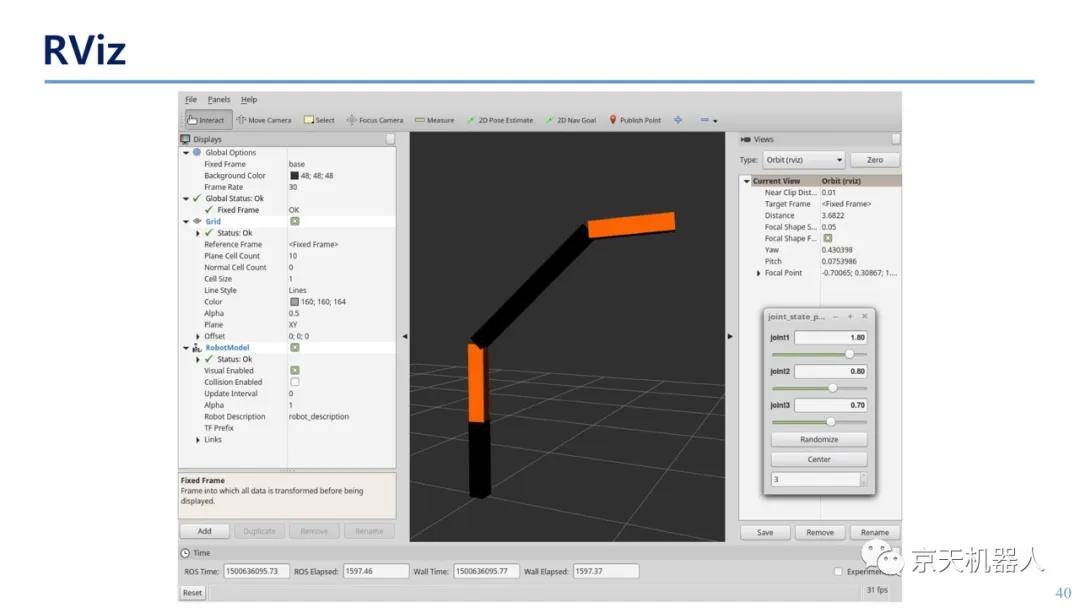The image size is (1080, 608).
Task: Collapse the Global Status: Ok node
Action: coord(186,199)
